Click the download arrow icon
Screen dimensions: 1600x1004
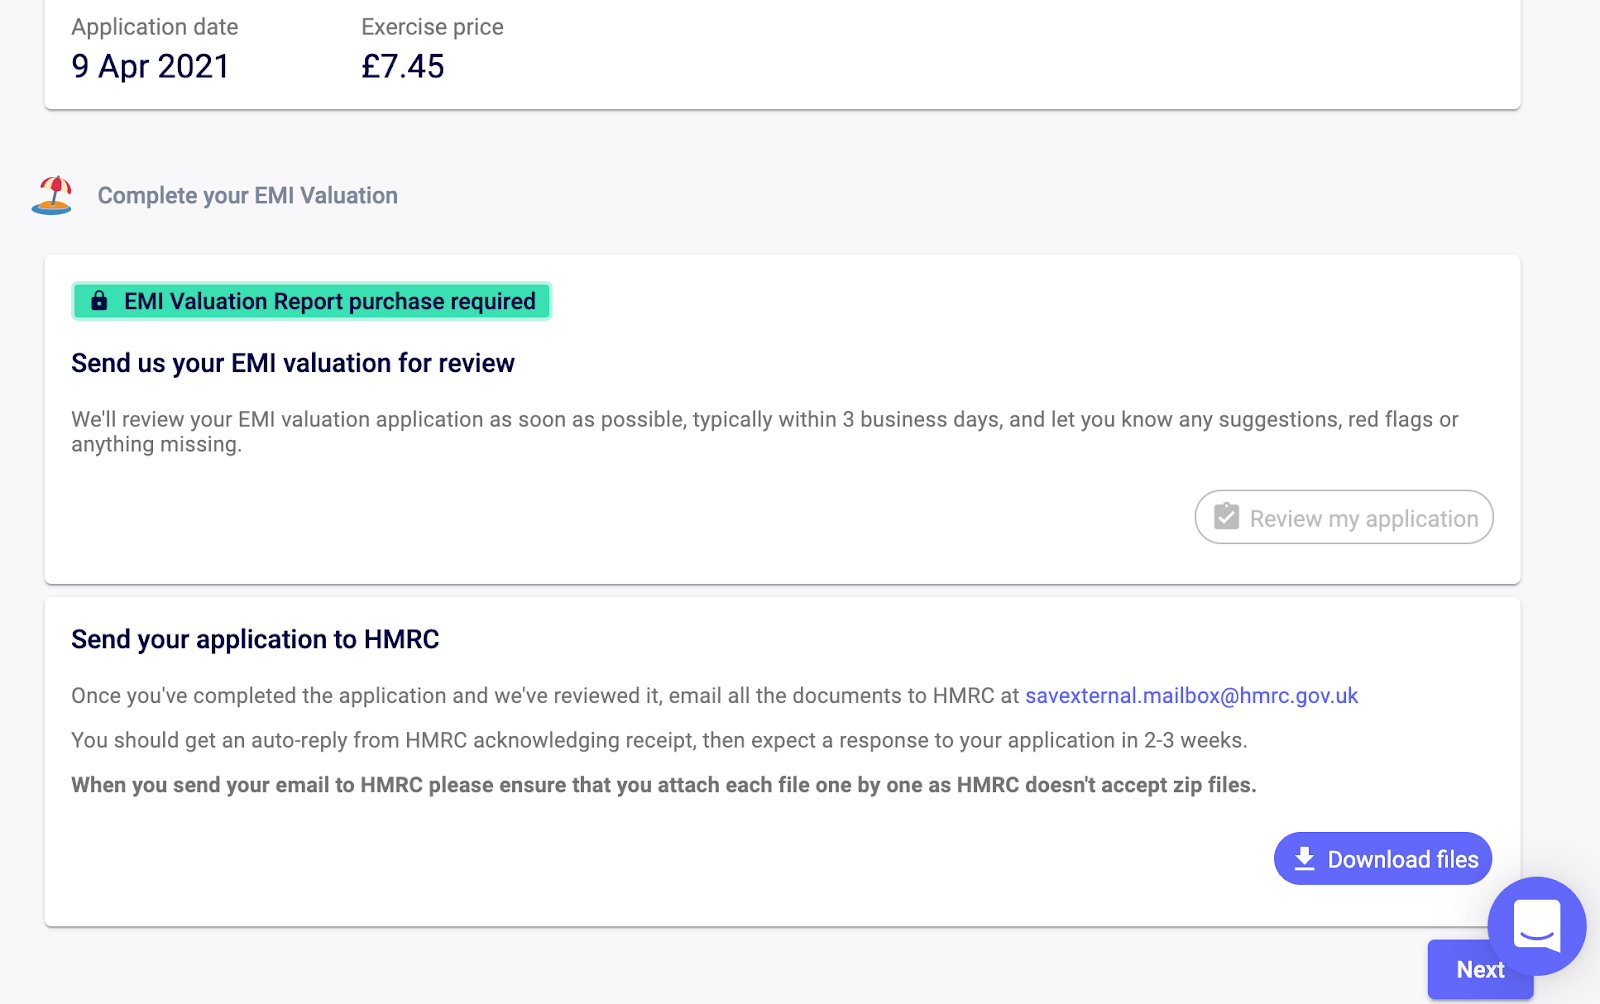pos(1305,859)
